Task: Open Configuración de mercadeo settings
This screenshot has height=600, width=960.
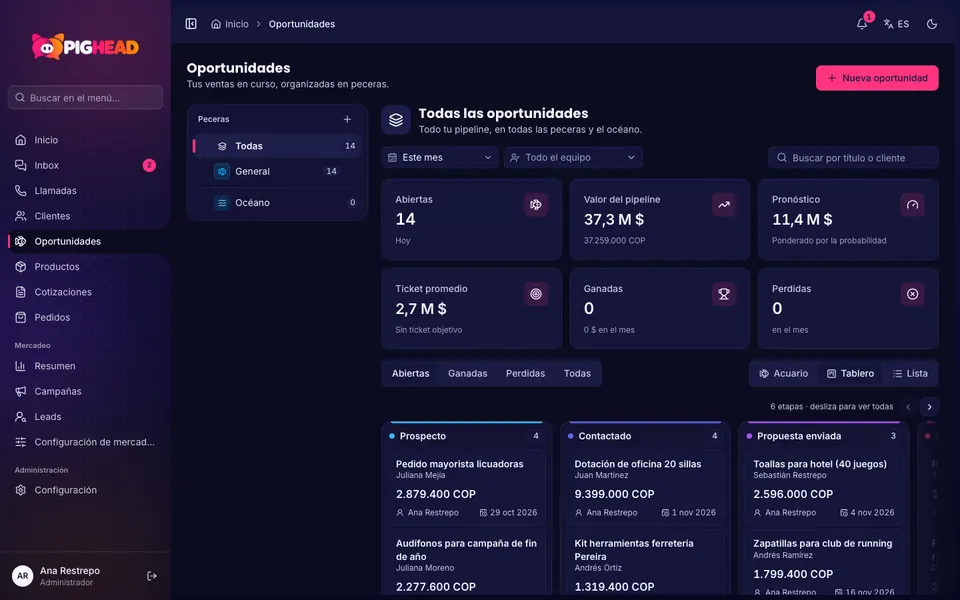Action: (85, 442)
